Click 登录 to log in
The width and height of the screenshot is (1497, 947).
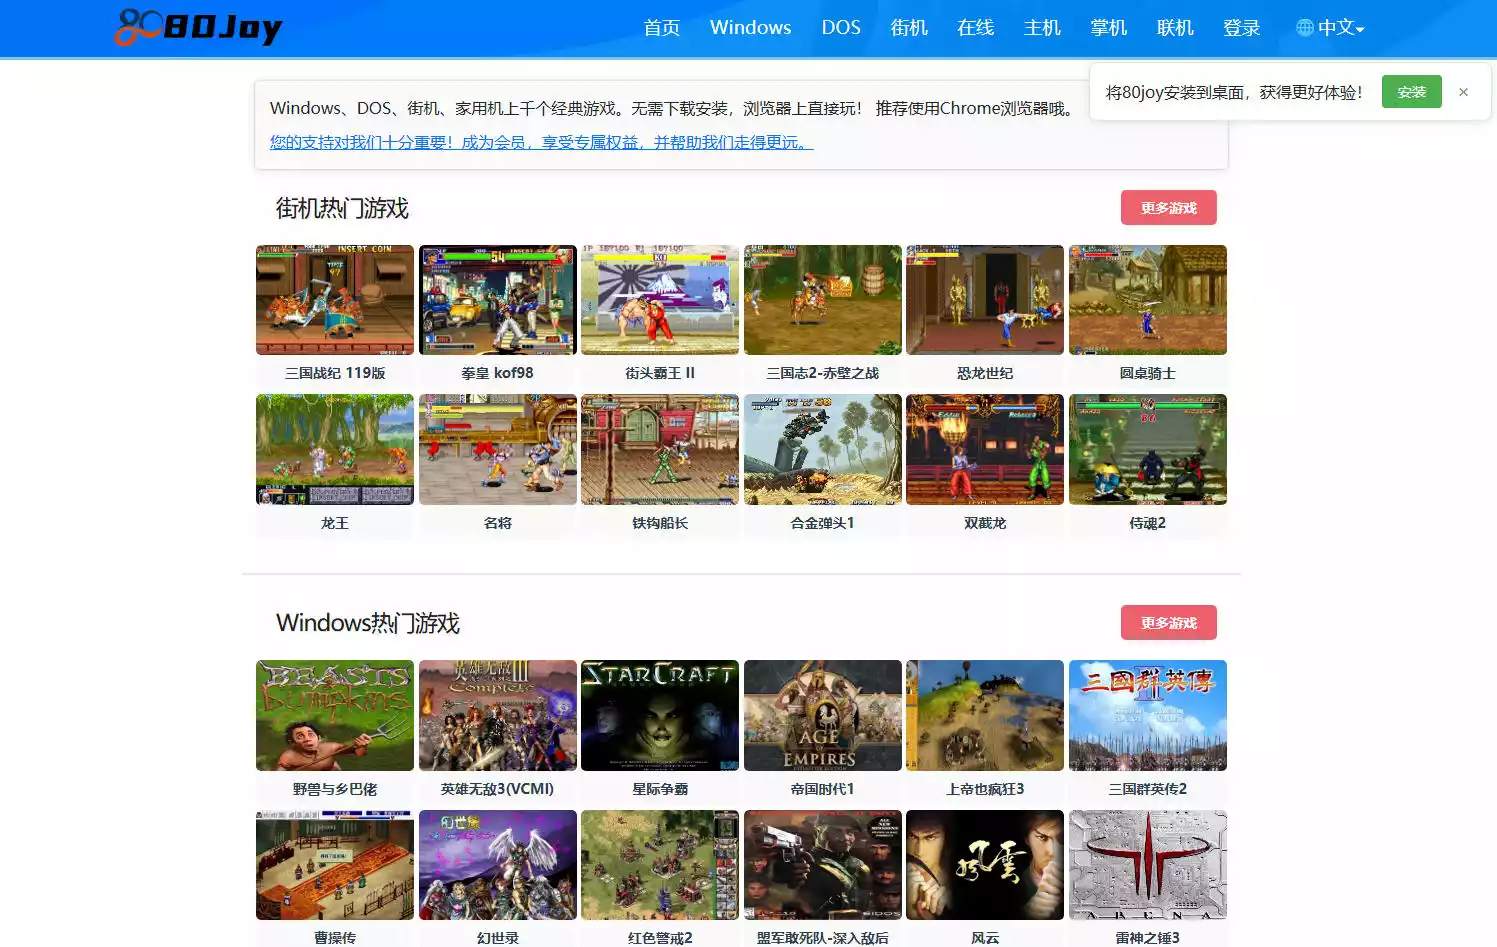[1242, 28]
